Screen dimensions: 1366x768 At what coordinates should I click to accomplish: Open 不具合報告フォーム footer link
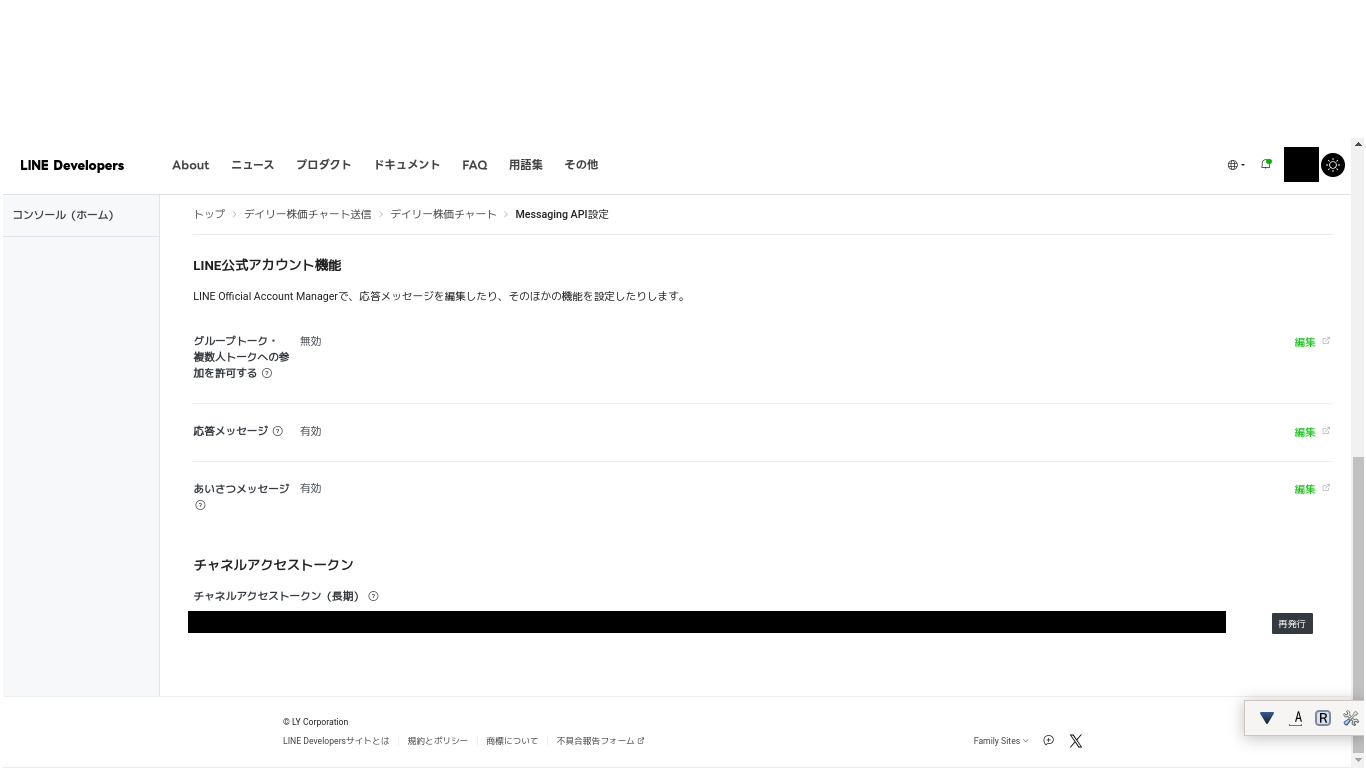pos(600,741)
